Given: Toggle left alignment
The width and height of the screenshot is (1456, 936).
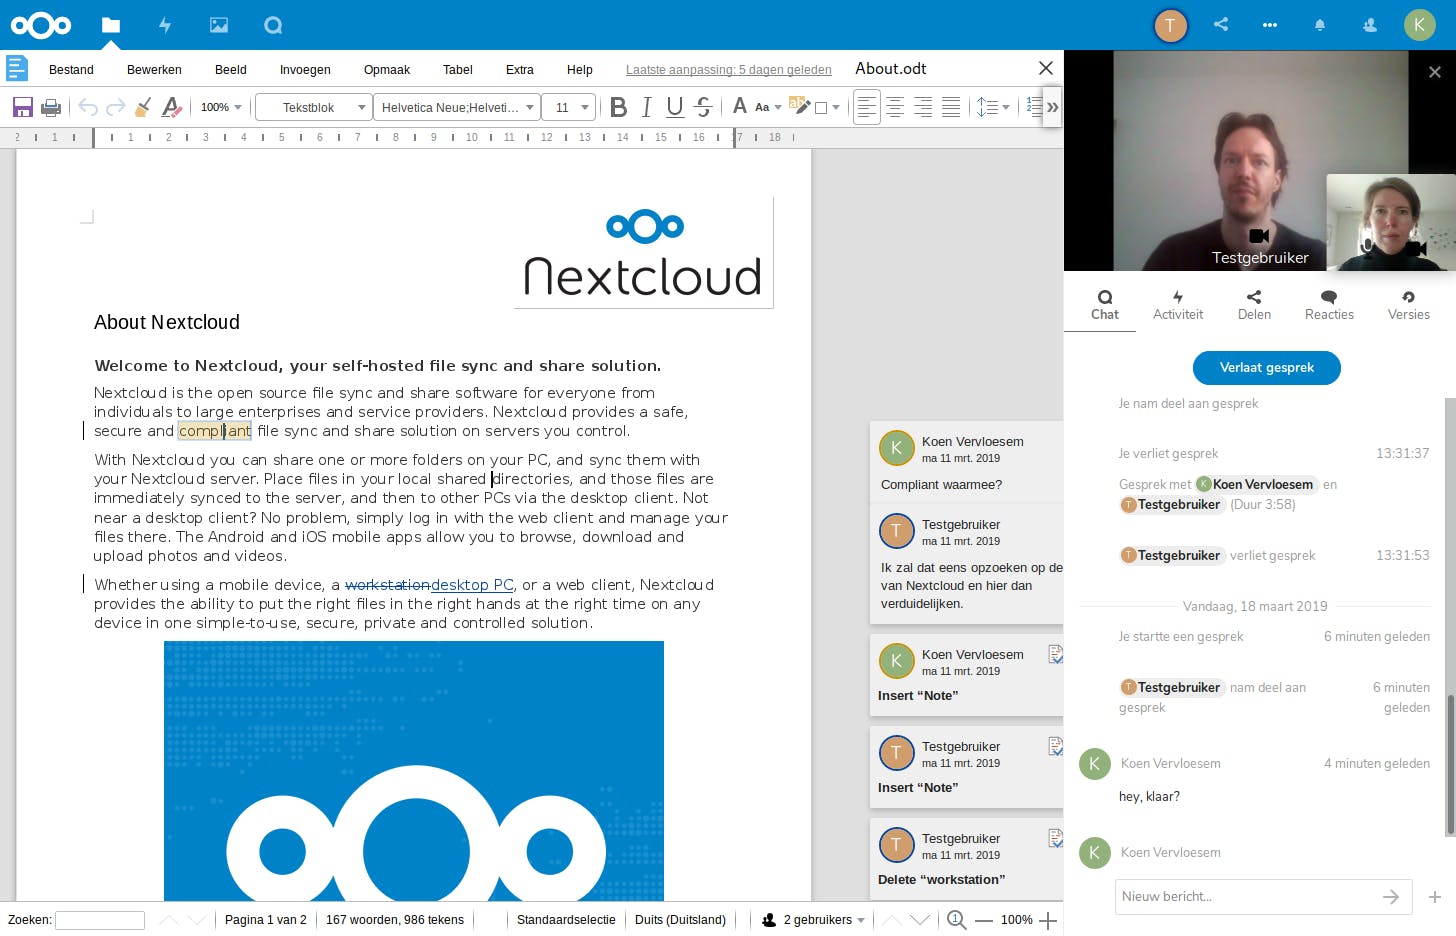Looking at the screenshot, I should [867, 107].
